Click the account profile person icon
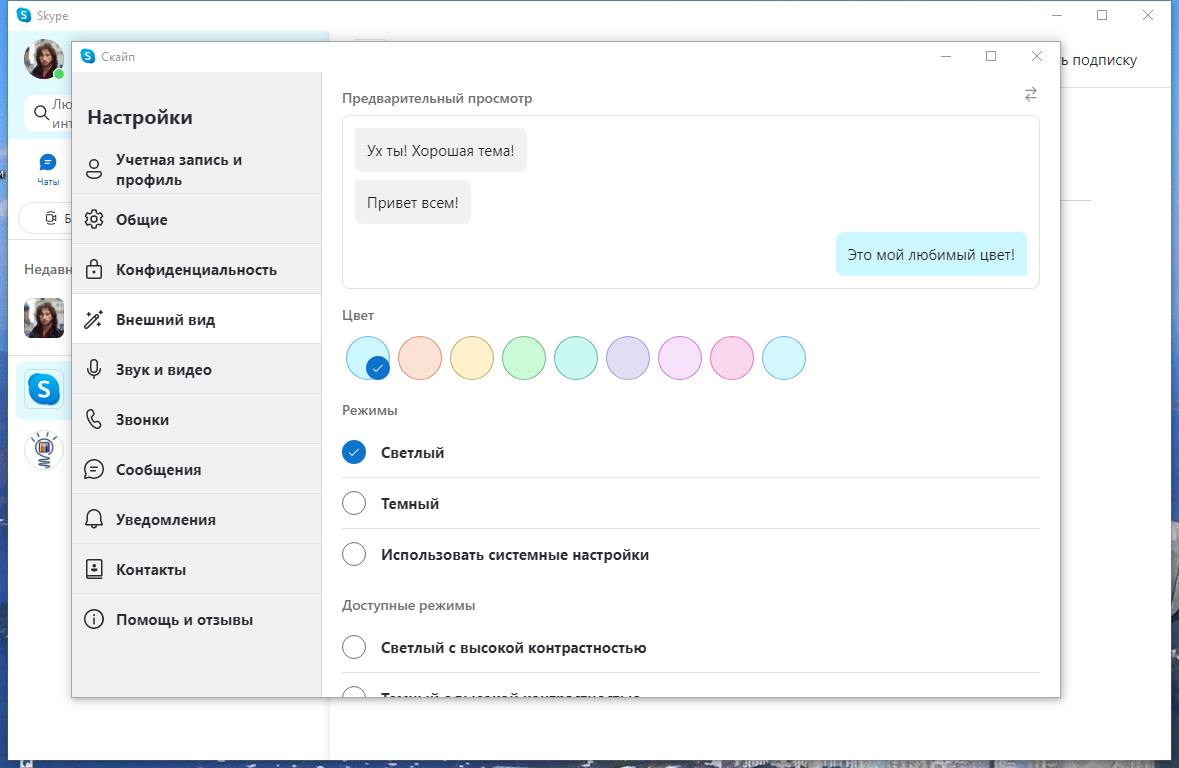Viewport: 1179px width, 768px height. tap(94, 169)
